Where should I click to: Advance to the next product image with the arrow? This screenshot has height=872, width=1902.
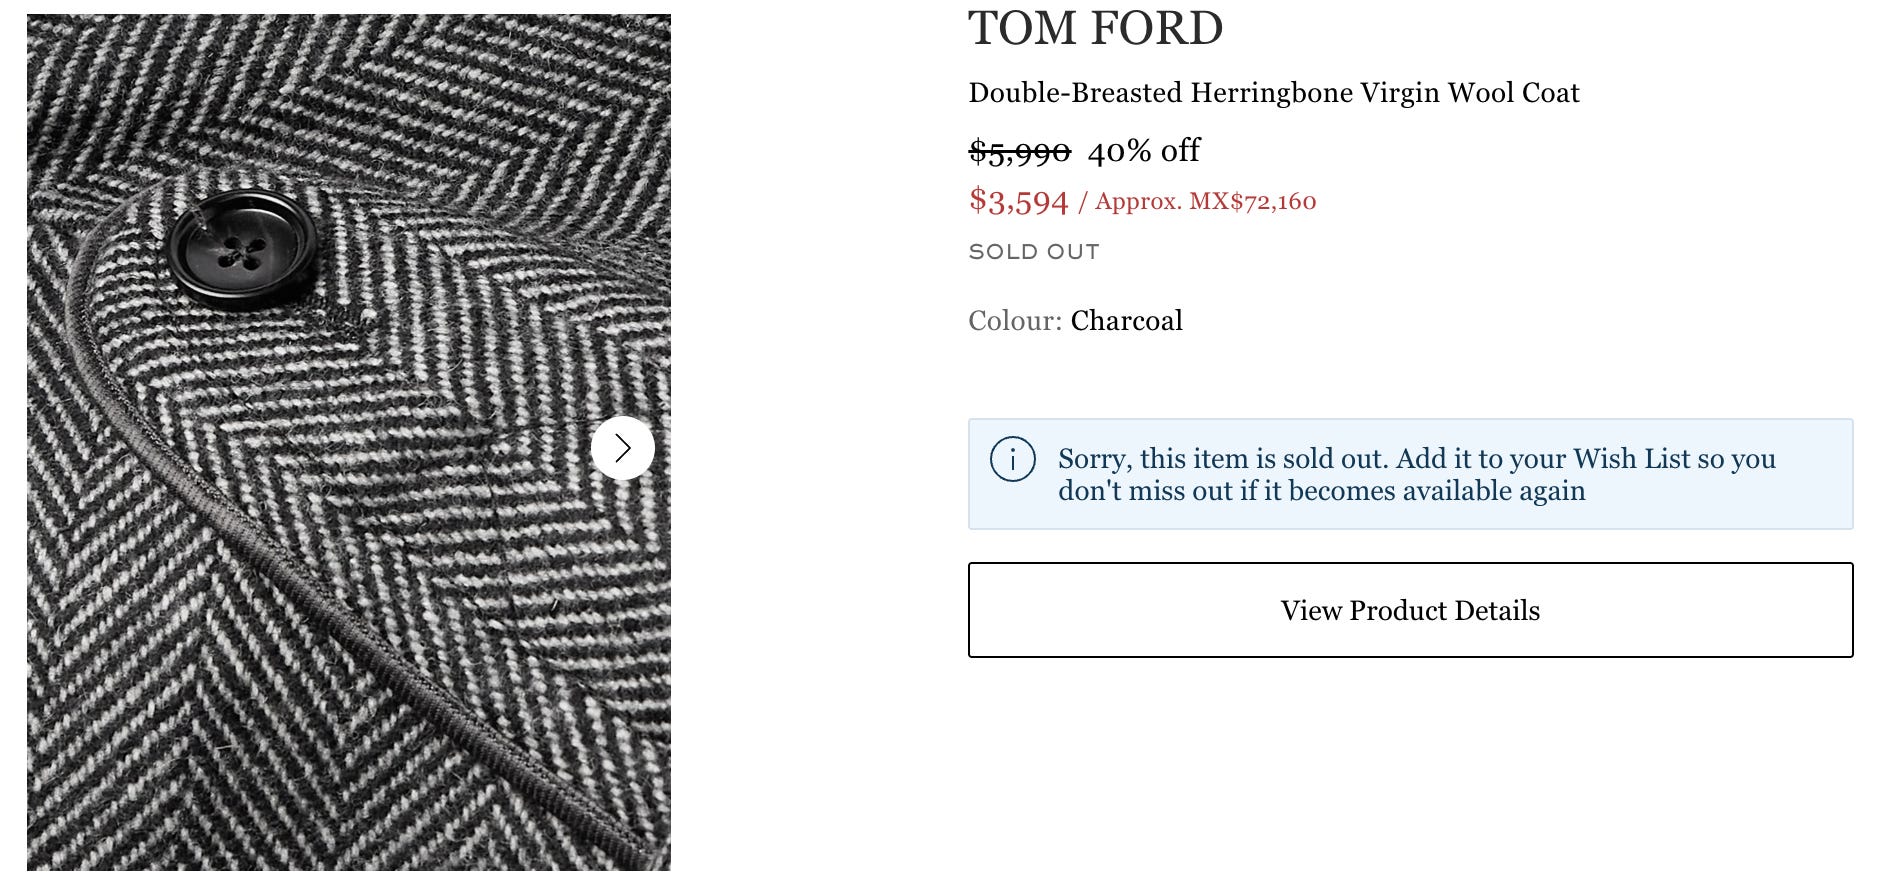click(x=623, y=448)
